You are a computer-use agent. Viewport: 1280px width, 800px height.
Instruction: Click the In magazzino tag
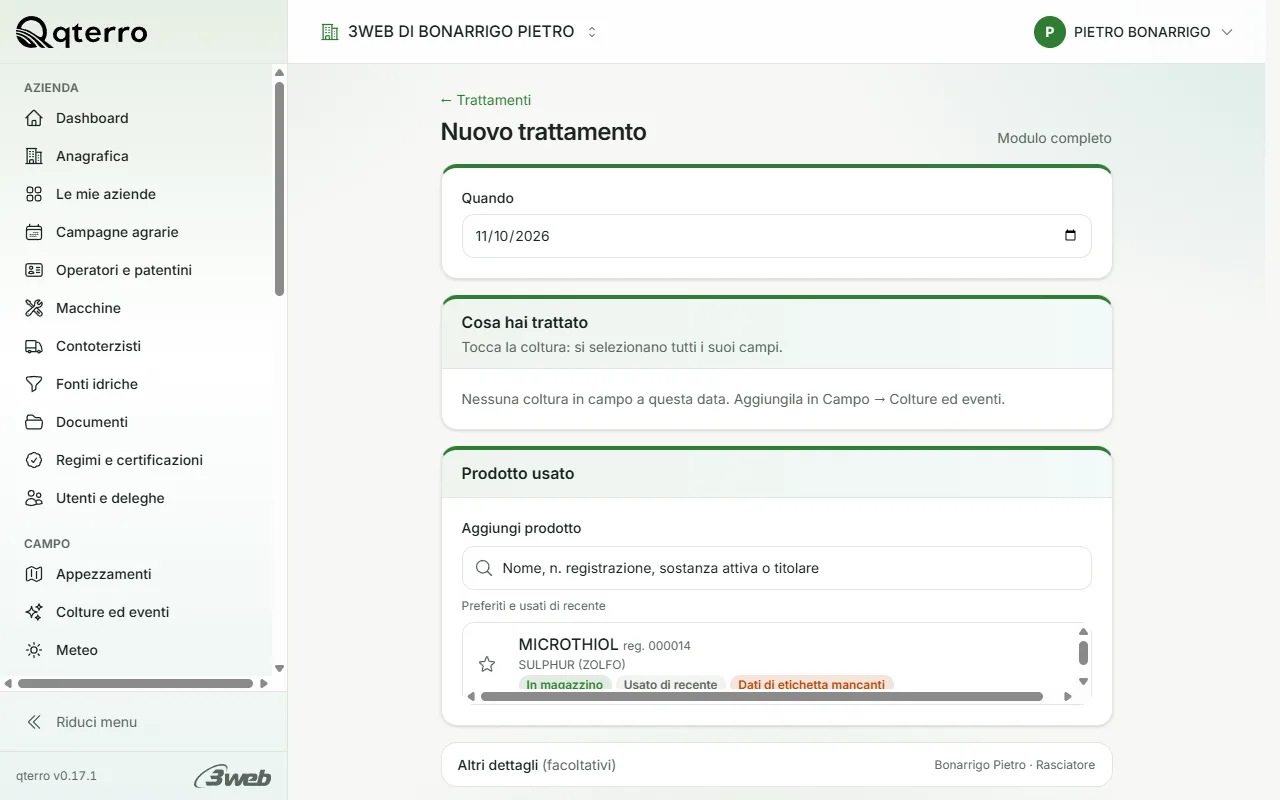565,685
